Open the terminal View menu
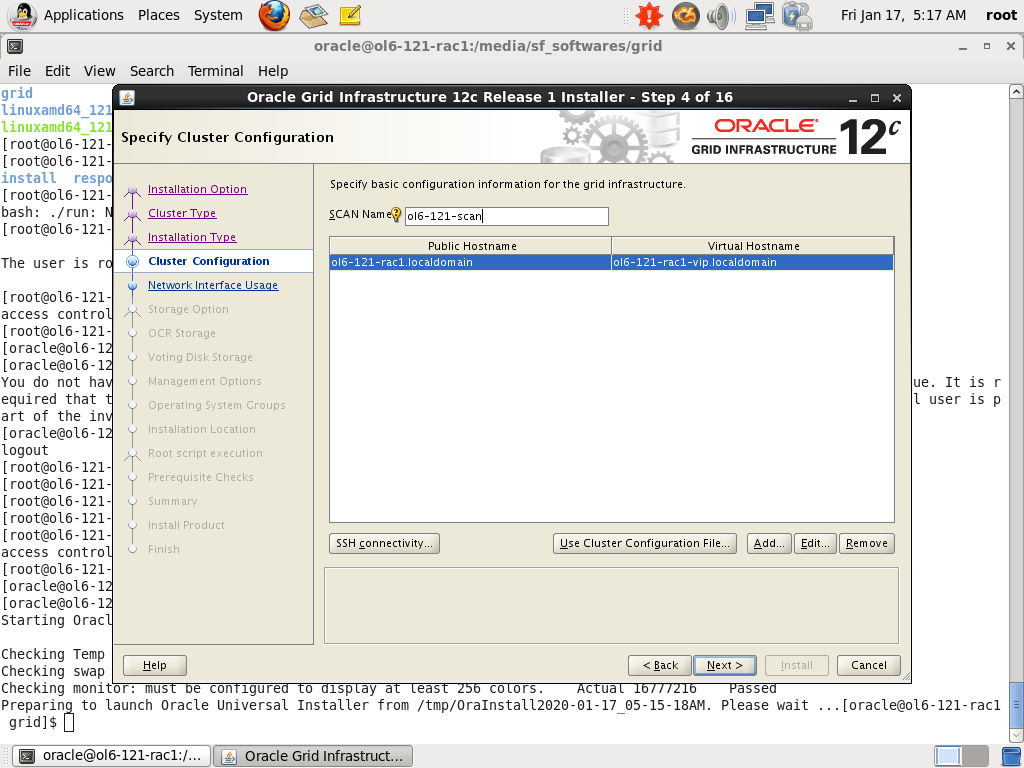Image resolution: width=1024 pixels, height=768 pixels. click(x=99, y=71)
